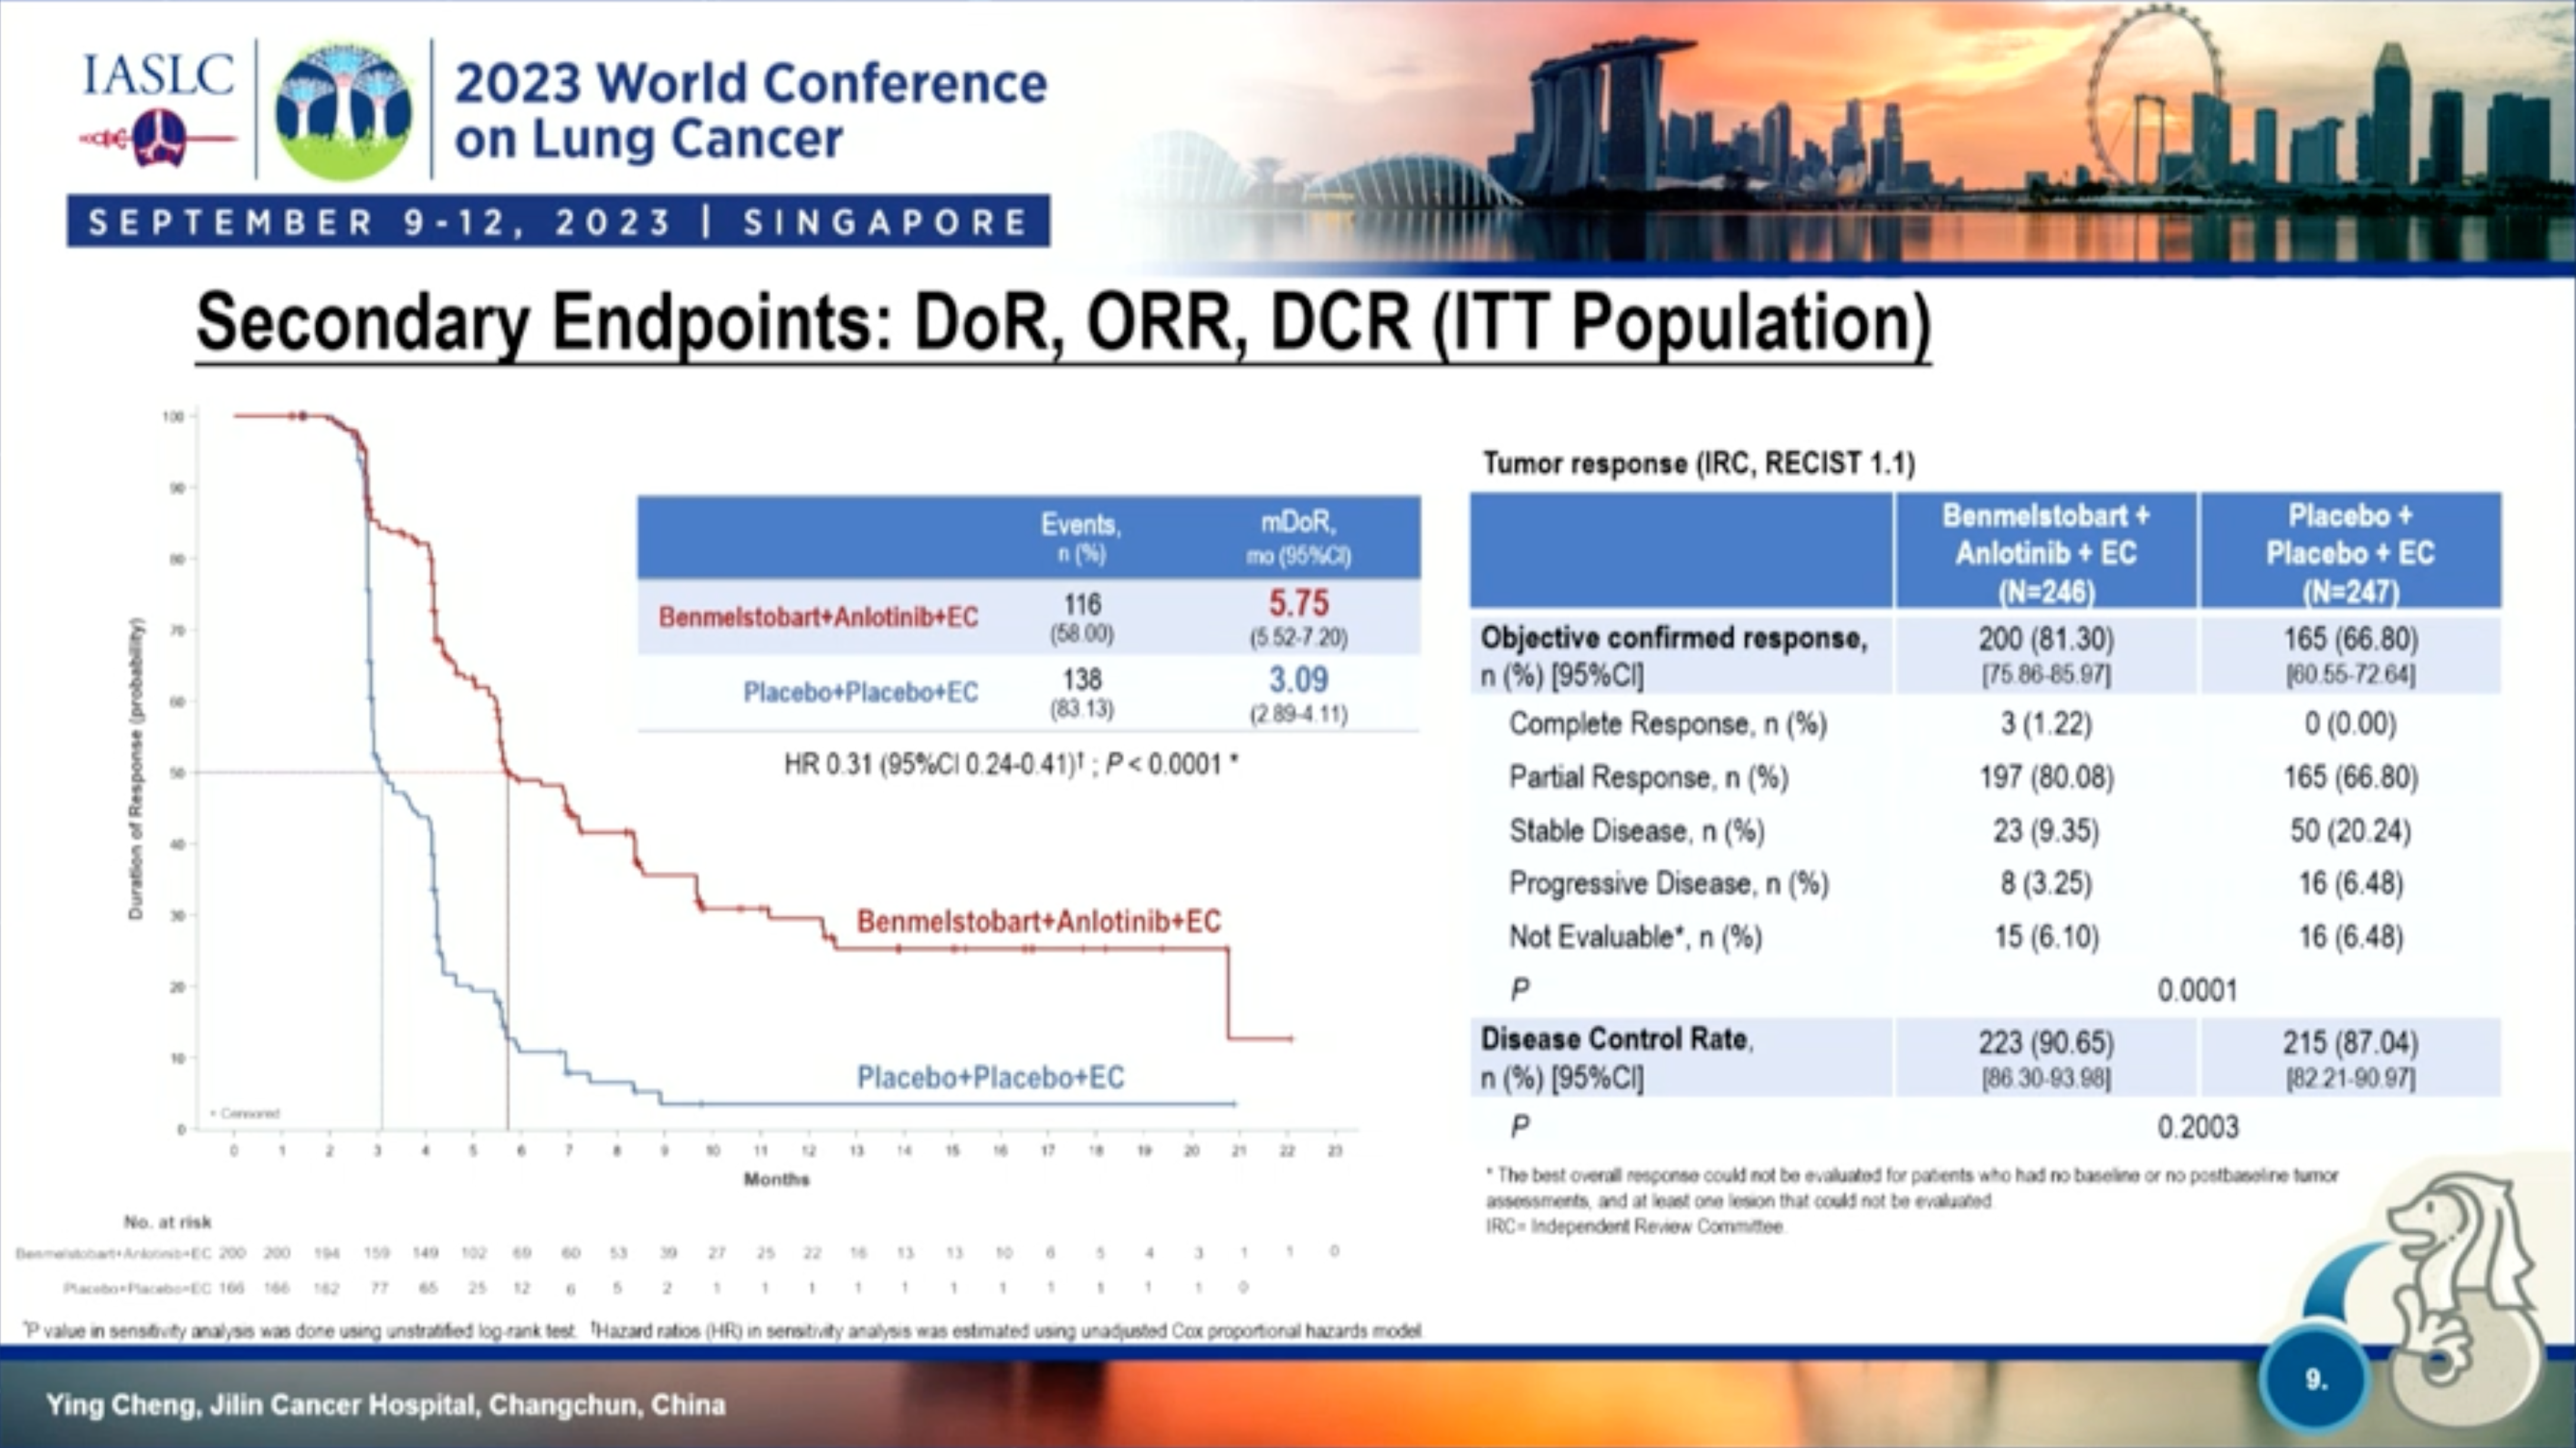The height and width of the screenshot is (1448, 2576).
Task: Select the footnote starting 'The best overall response'
Action: (x=1912, y=1188)
